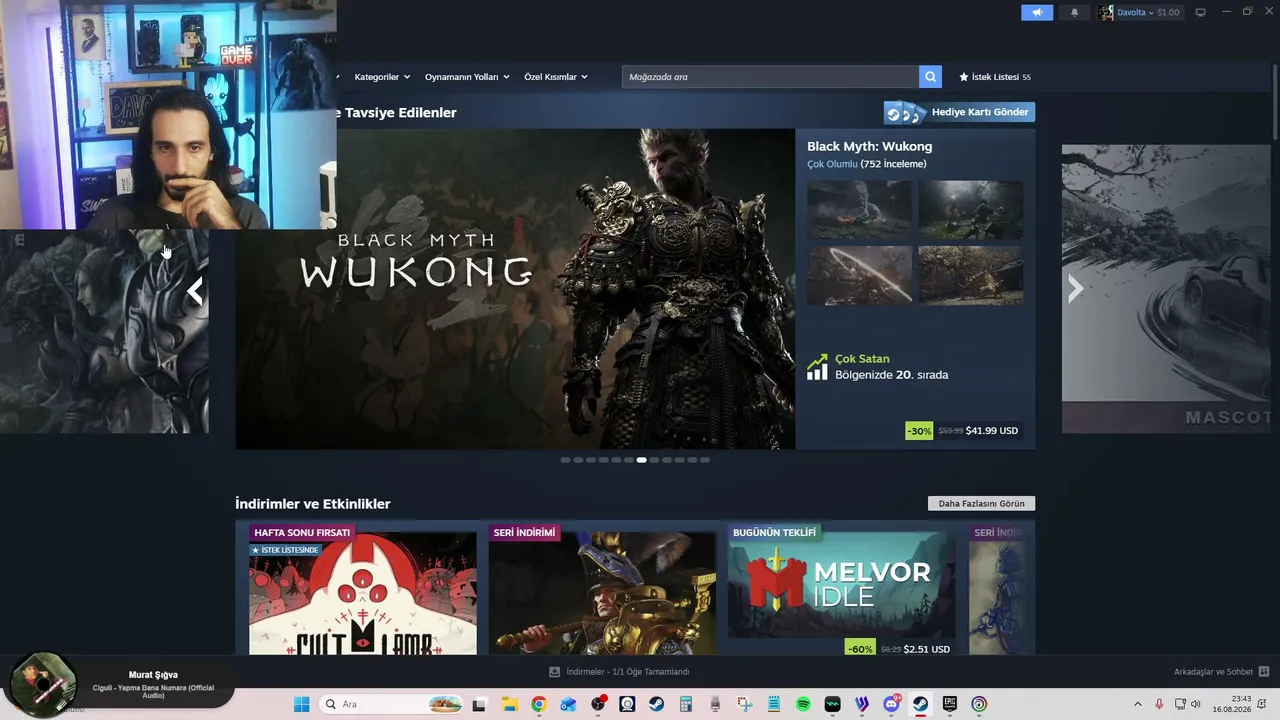The height and width of the screenshot is (720, 1280).
Task: Open the Black Myth Wukong main banner image
Action: point(515,289)
